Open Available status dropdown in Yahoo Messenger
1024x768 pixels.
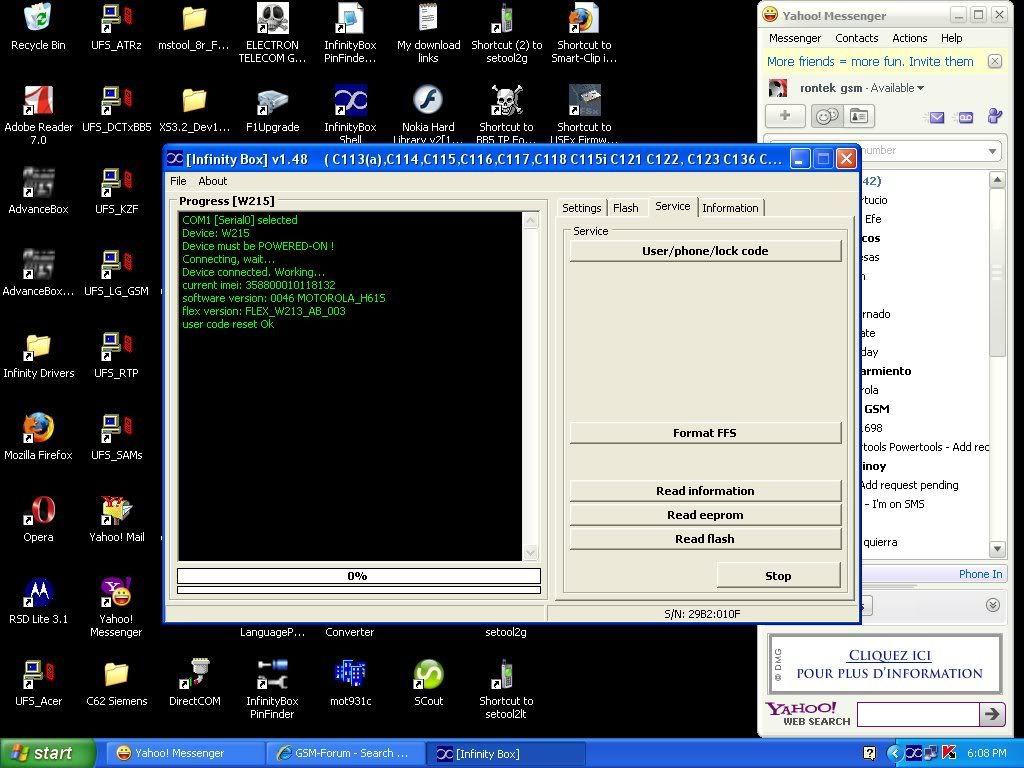897,88
